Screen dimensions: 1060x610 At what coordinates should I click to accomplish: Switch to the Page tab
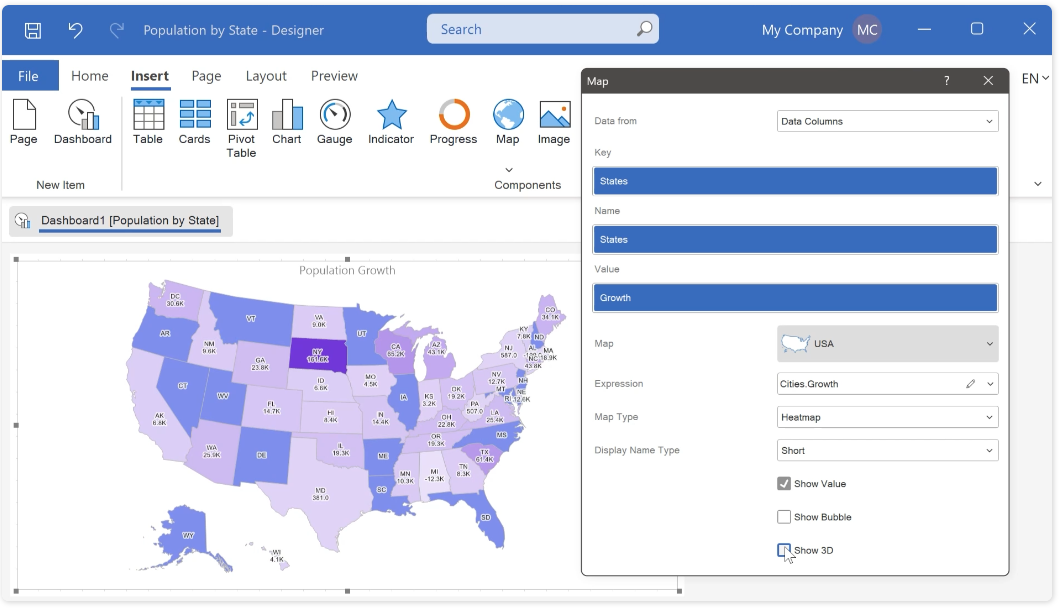tap(206, 76)
